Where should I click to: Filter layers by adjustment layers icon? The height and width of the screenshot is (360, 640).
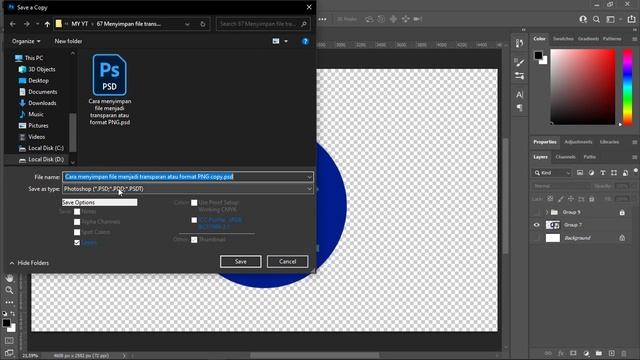tap(591, 173)
